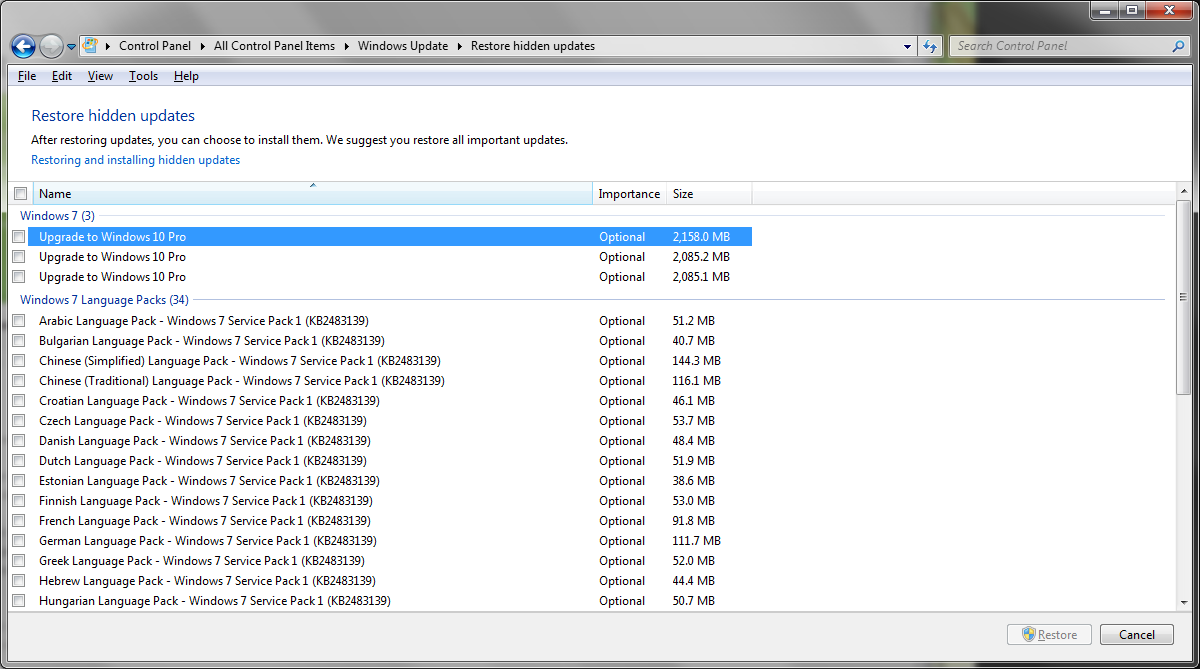Check the Hebrew Language Pack box
Viewport: 1200px width, 669px height.
(x=19, y=581)
